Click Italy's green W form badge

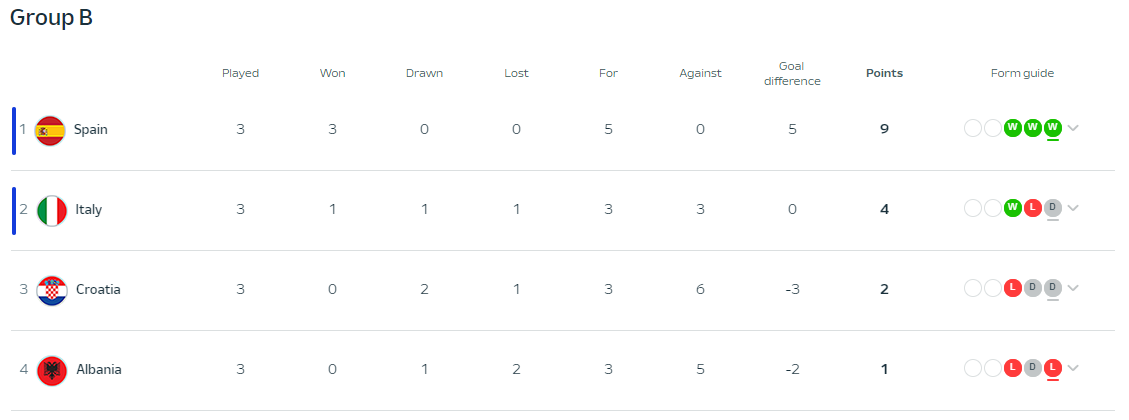(1013, 208)
